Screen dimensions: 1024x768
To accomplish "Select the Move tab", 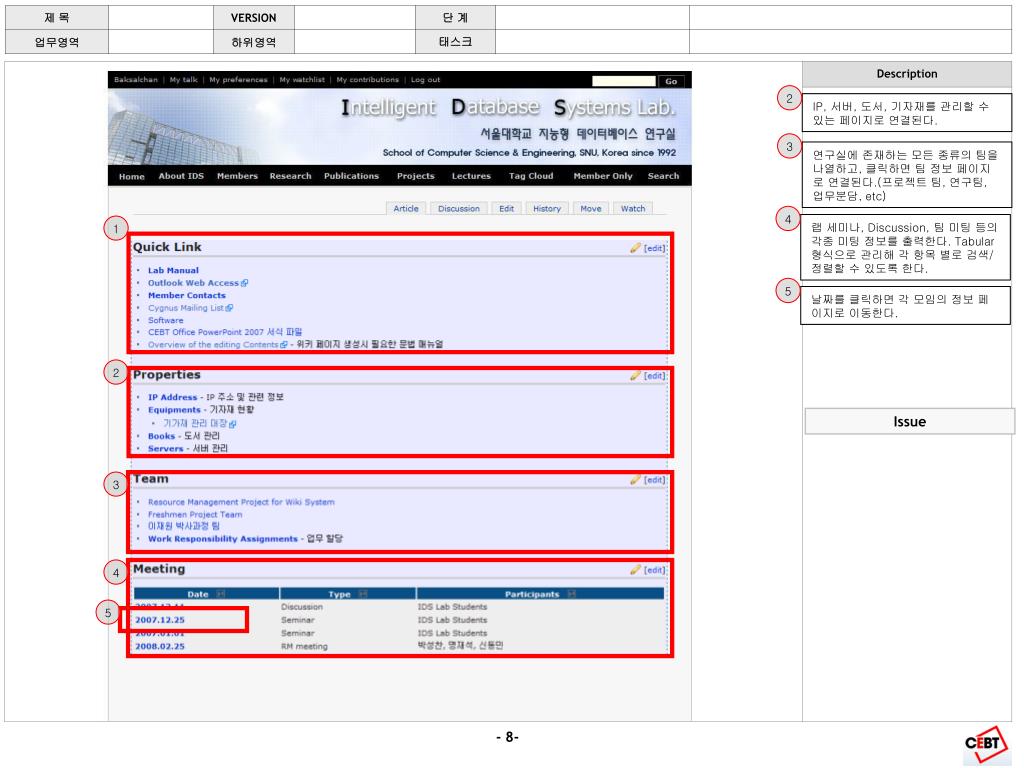I will click(x=591, y=208).
